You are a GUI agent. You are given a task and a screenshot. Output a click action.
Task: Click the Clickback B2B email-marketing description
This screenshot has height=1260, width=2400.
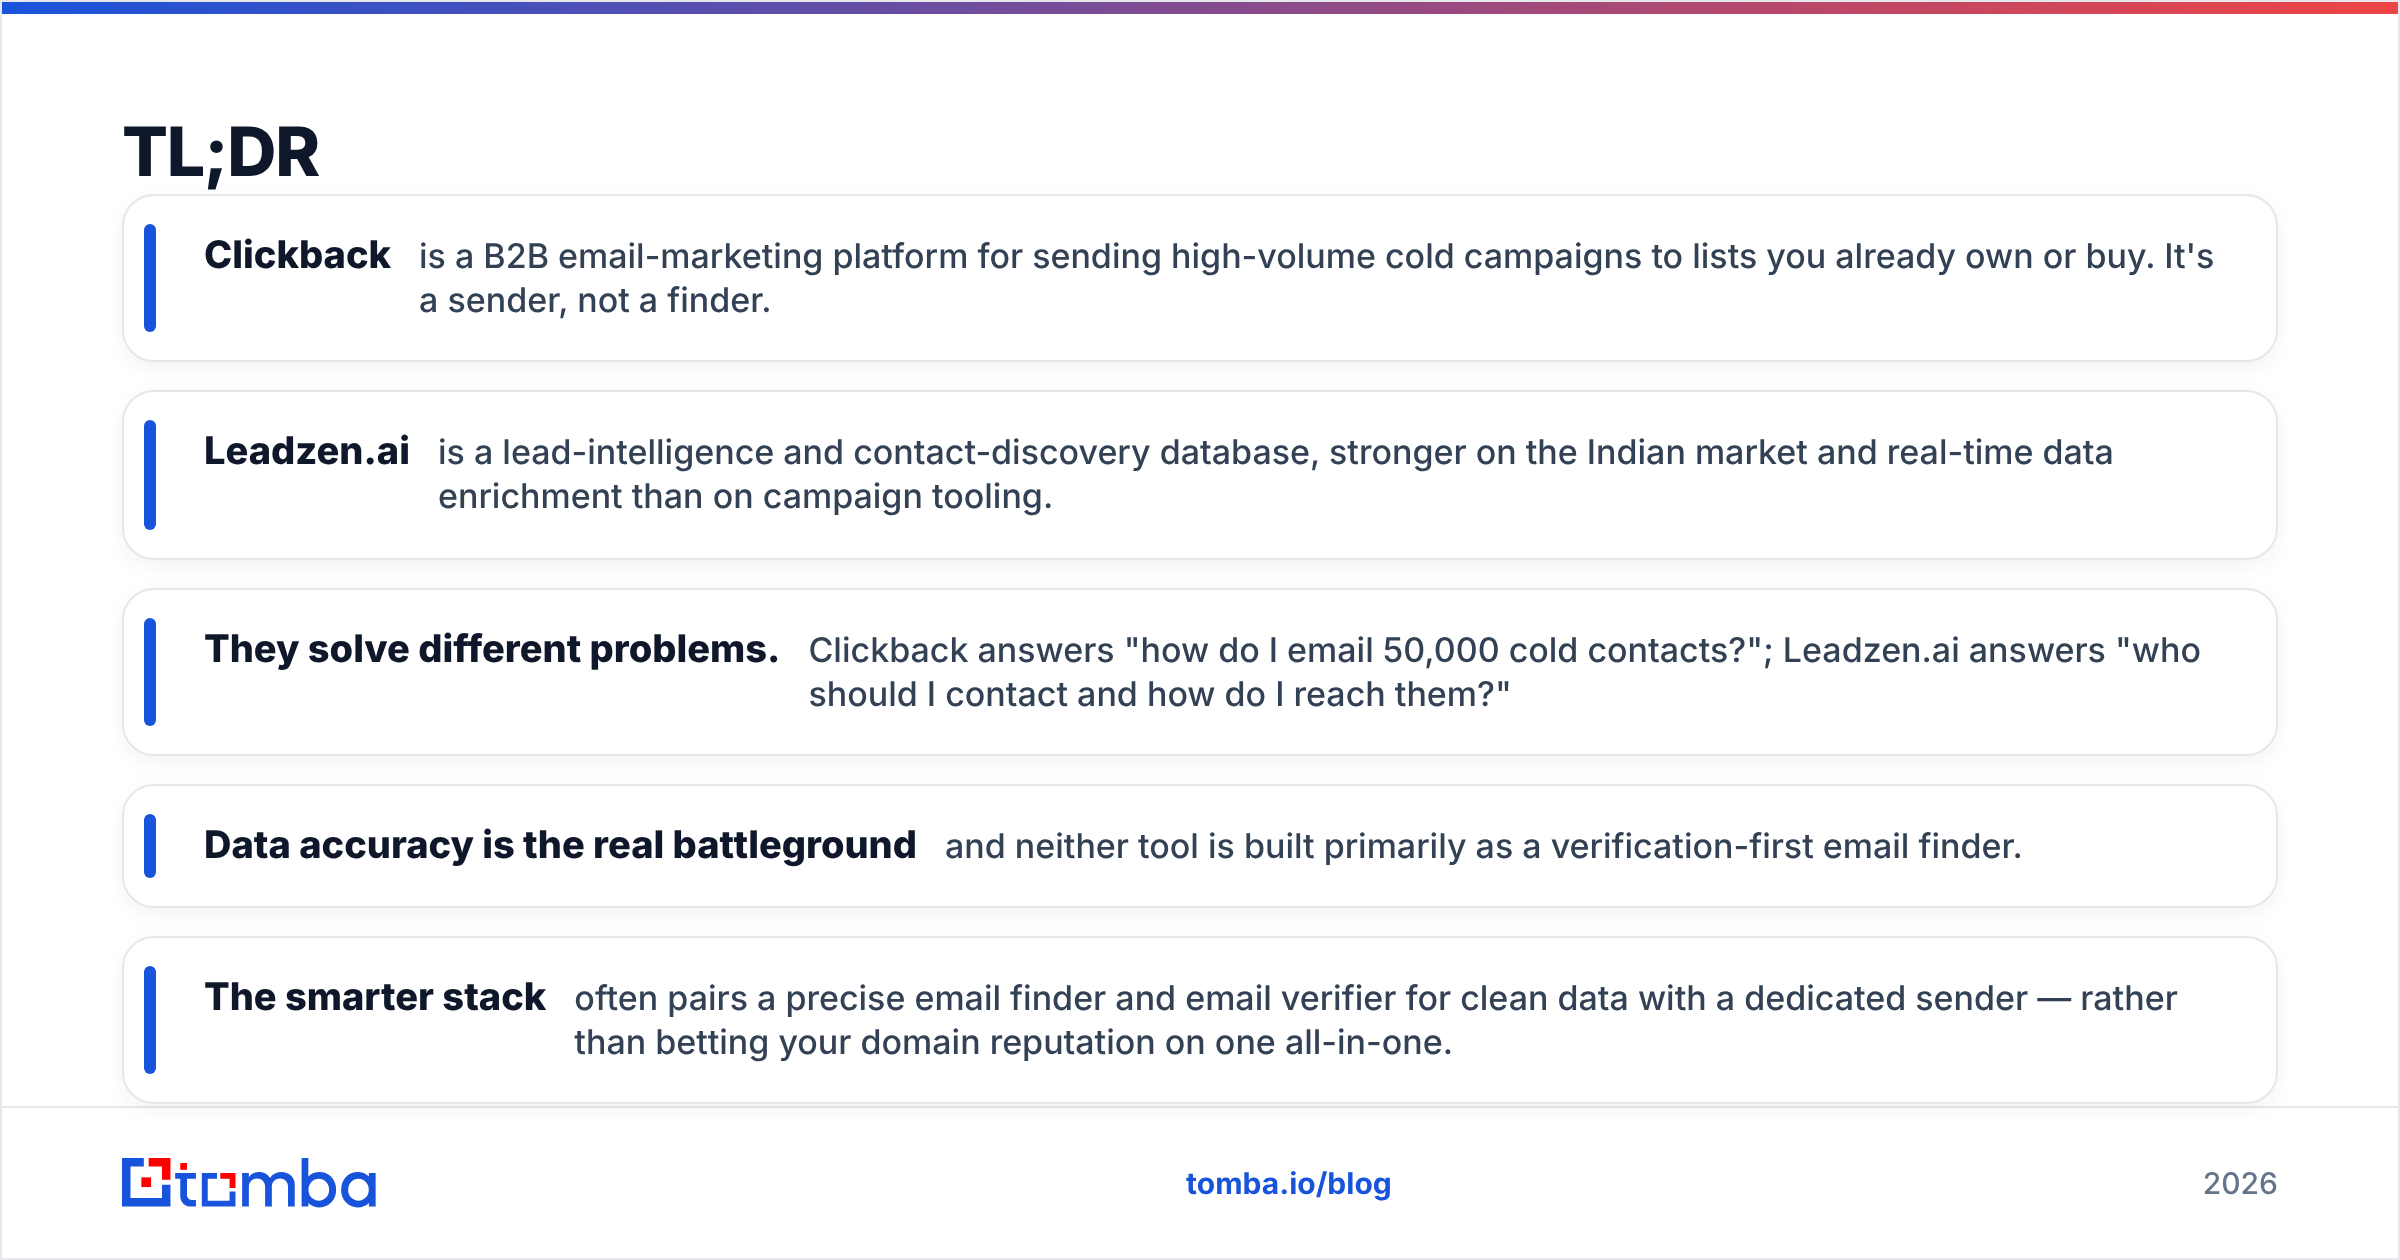(x=1316, y=278)
